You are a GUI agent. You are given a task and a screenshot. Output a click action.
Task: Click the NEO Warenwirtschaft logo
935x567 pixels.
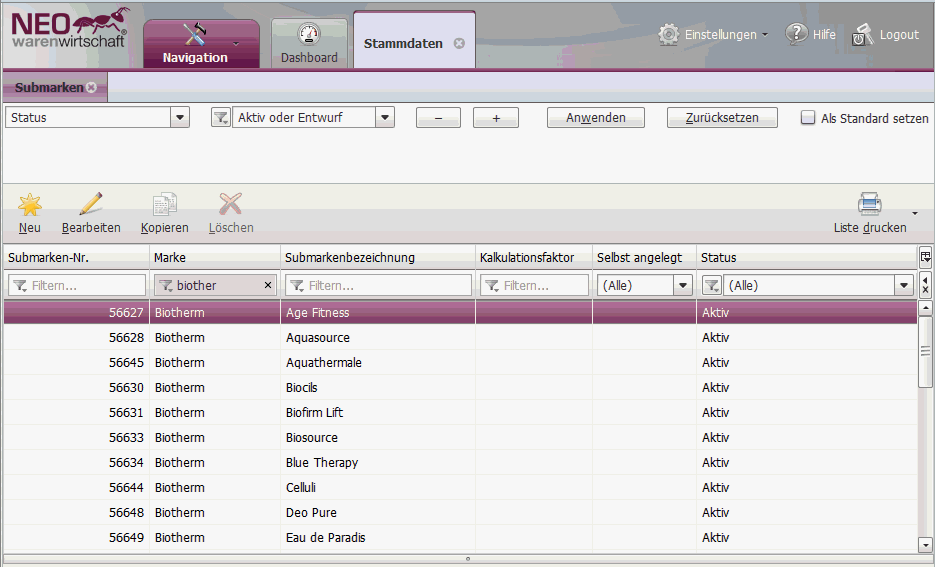(69, 29)
